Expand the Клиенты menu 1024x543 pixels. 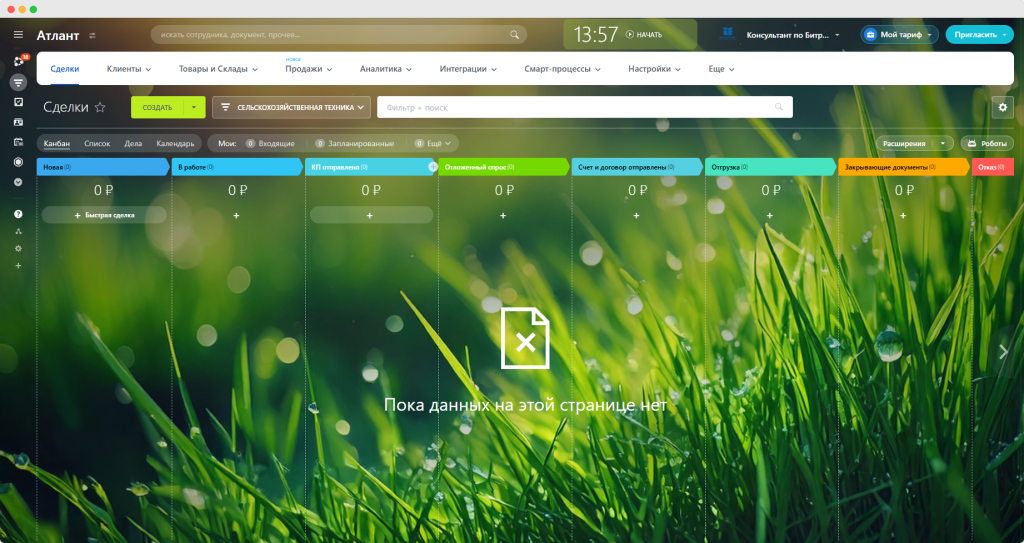(x=129, y=69)
